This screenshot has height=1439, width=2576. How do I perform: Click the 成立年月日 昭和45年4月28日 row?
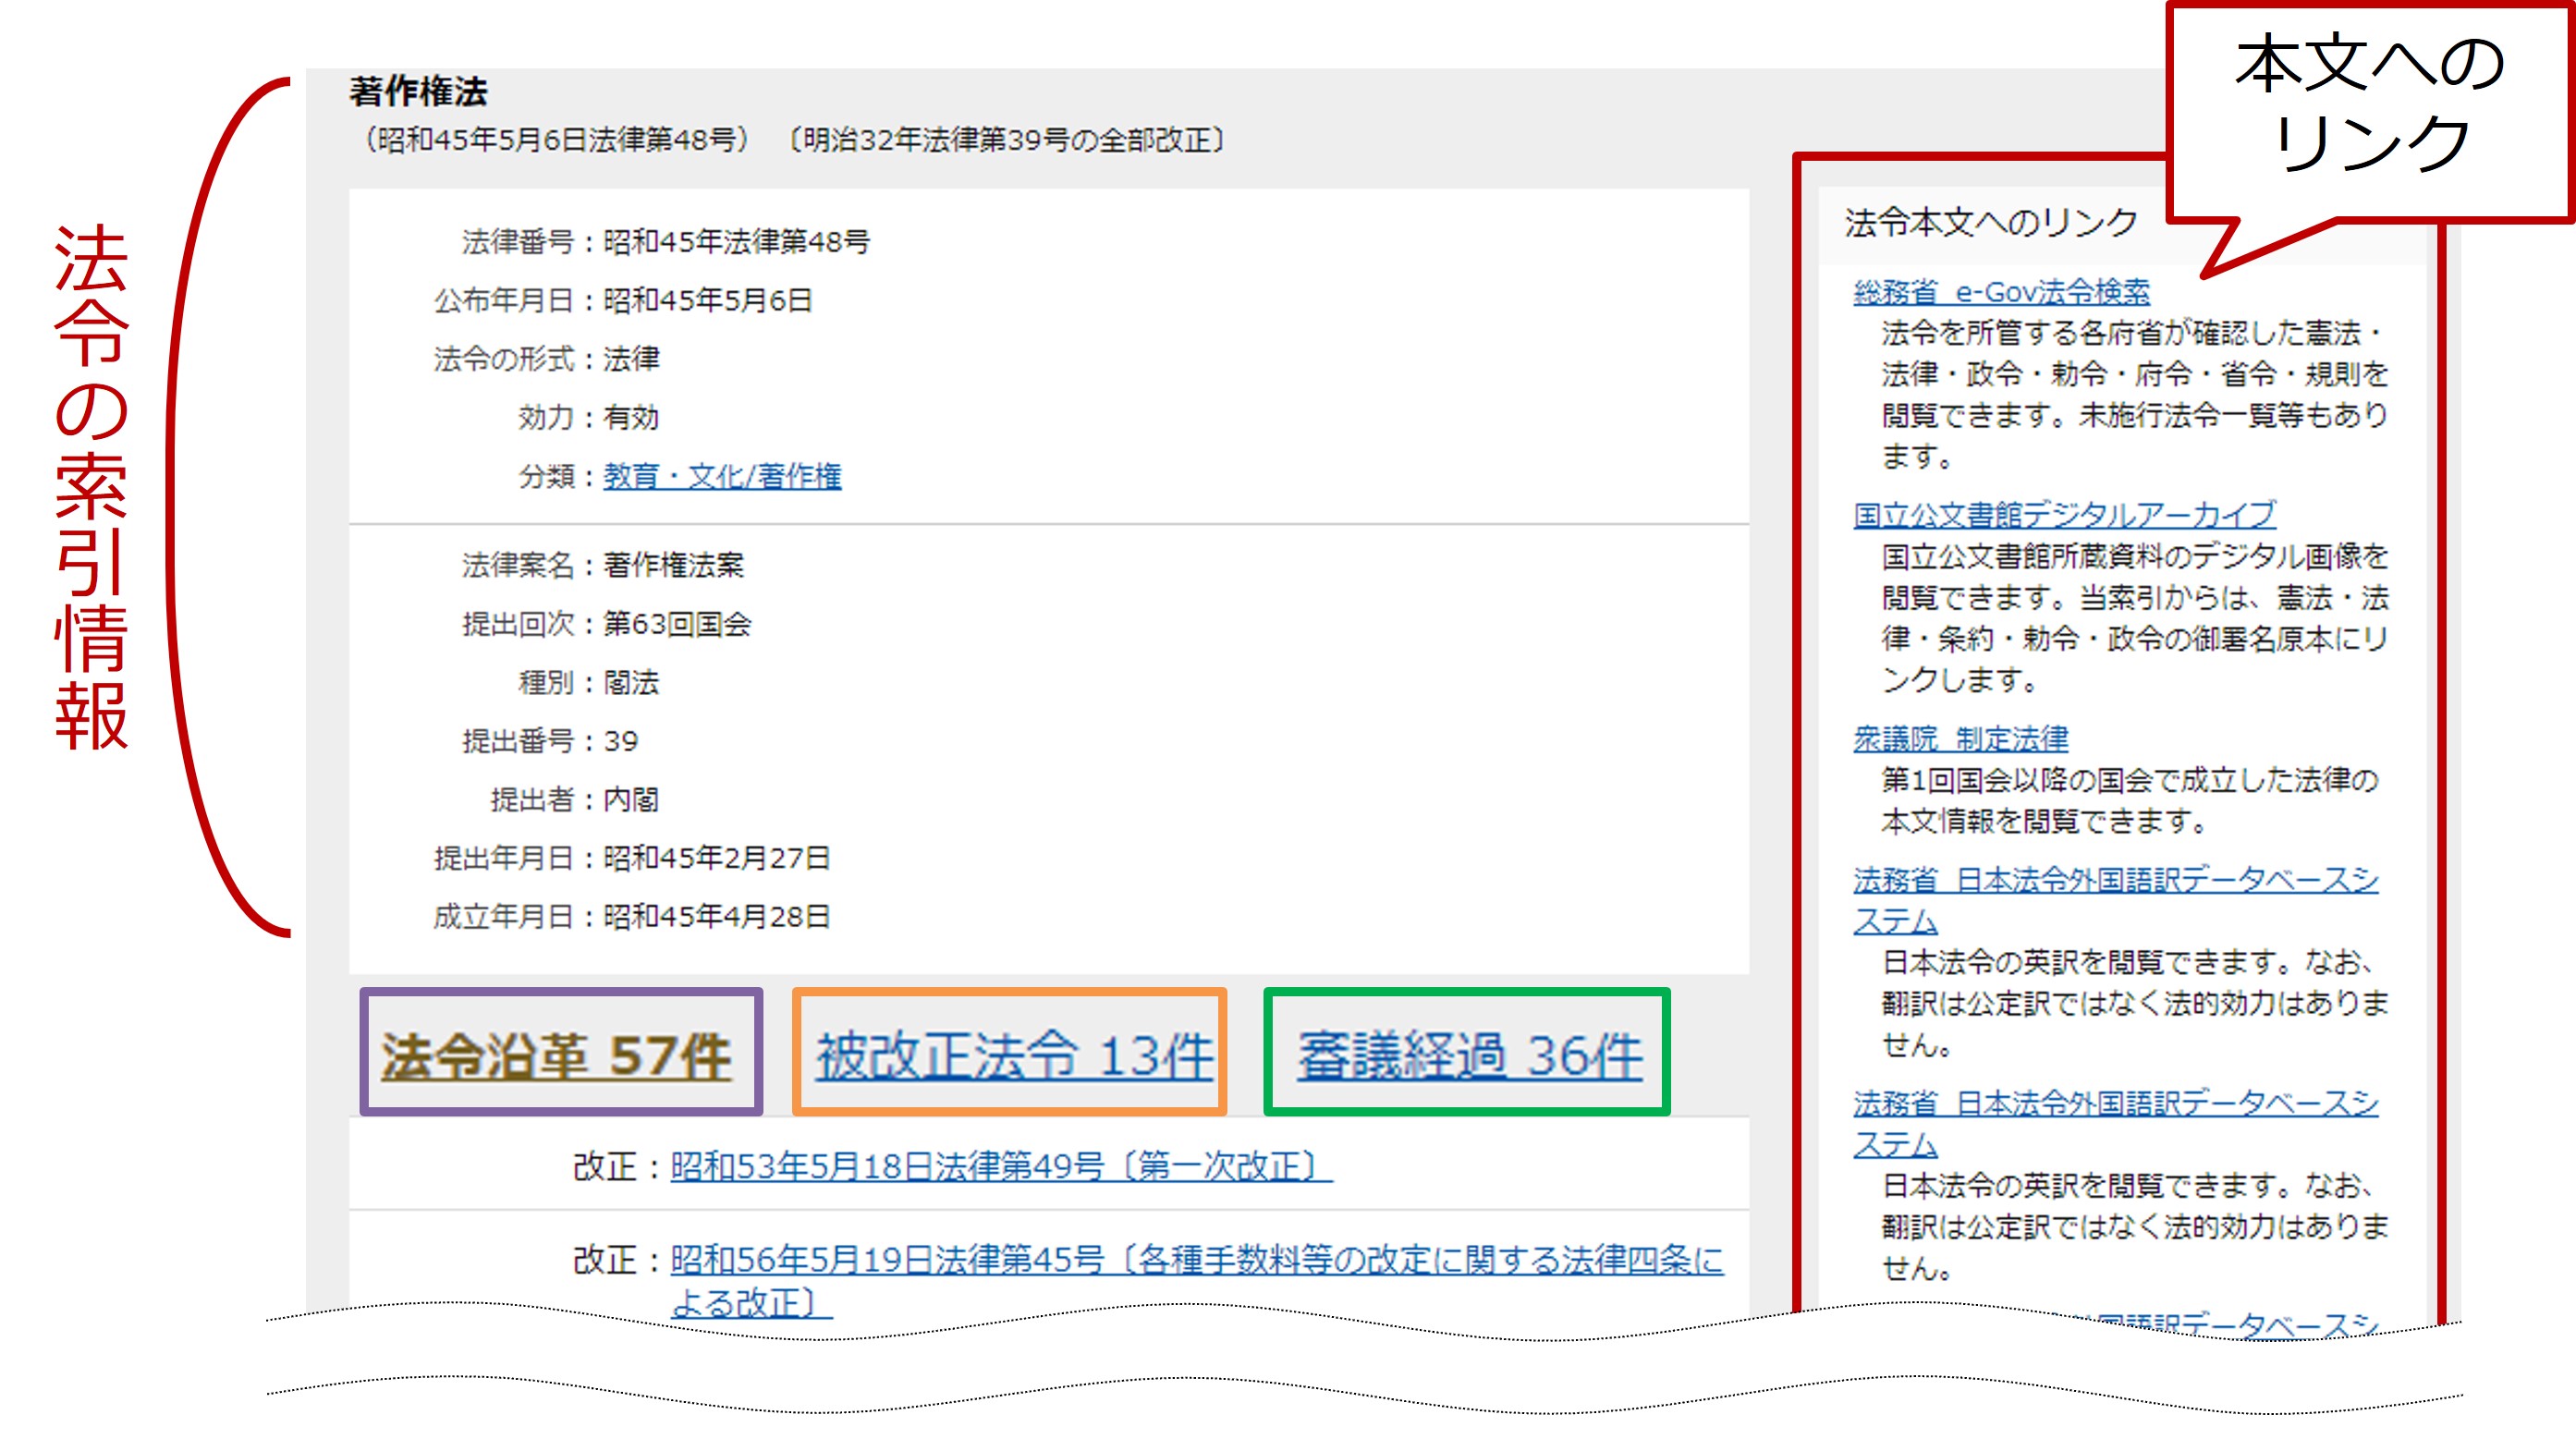tap(631, 917)
